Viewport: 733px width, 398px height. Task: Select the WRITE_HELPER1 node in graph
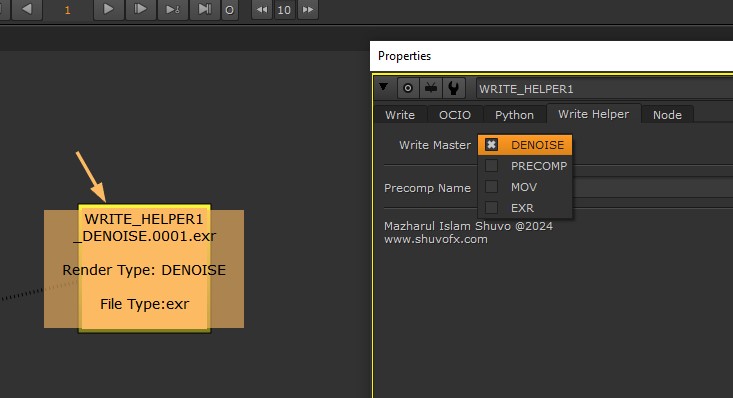144,268
